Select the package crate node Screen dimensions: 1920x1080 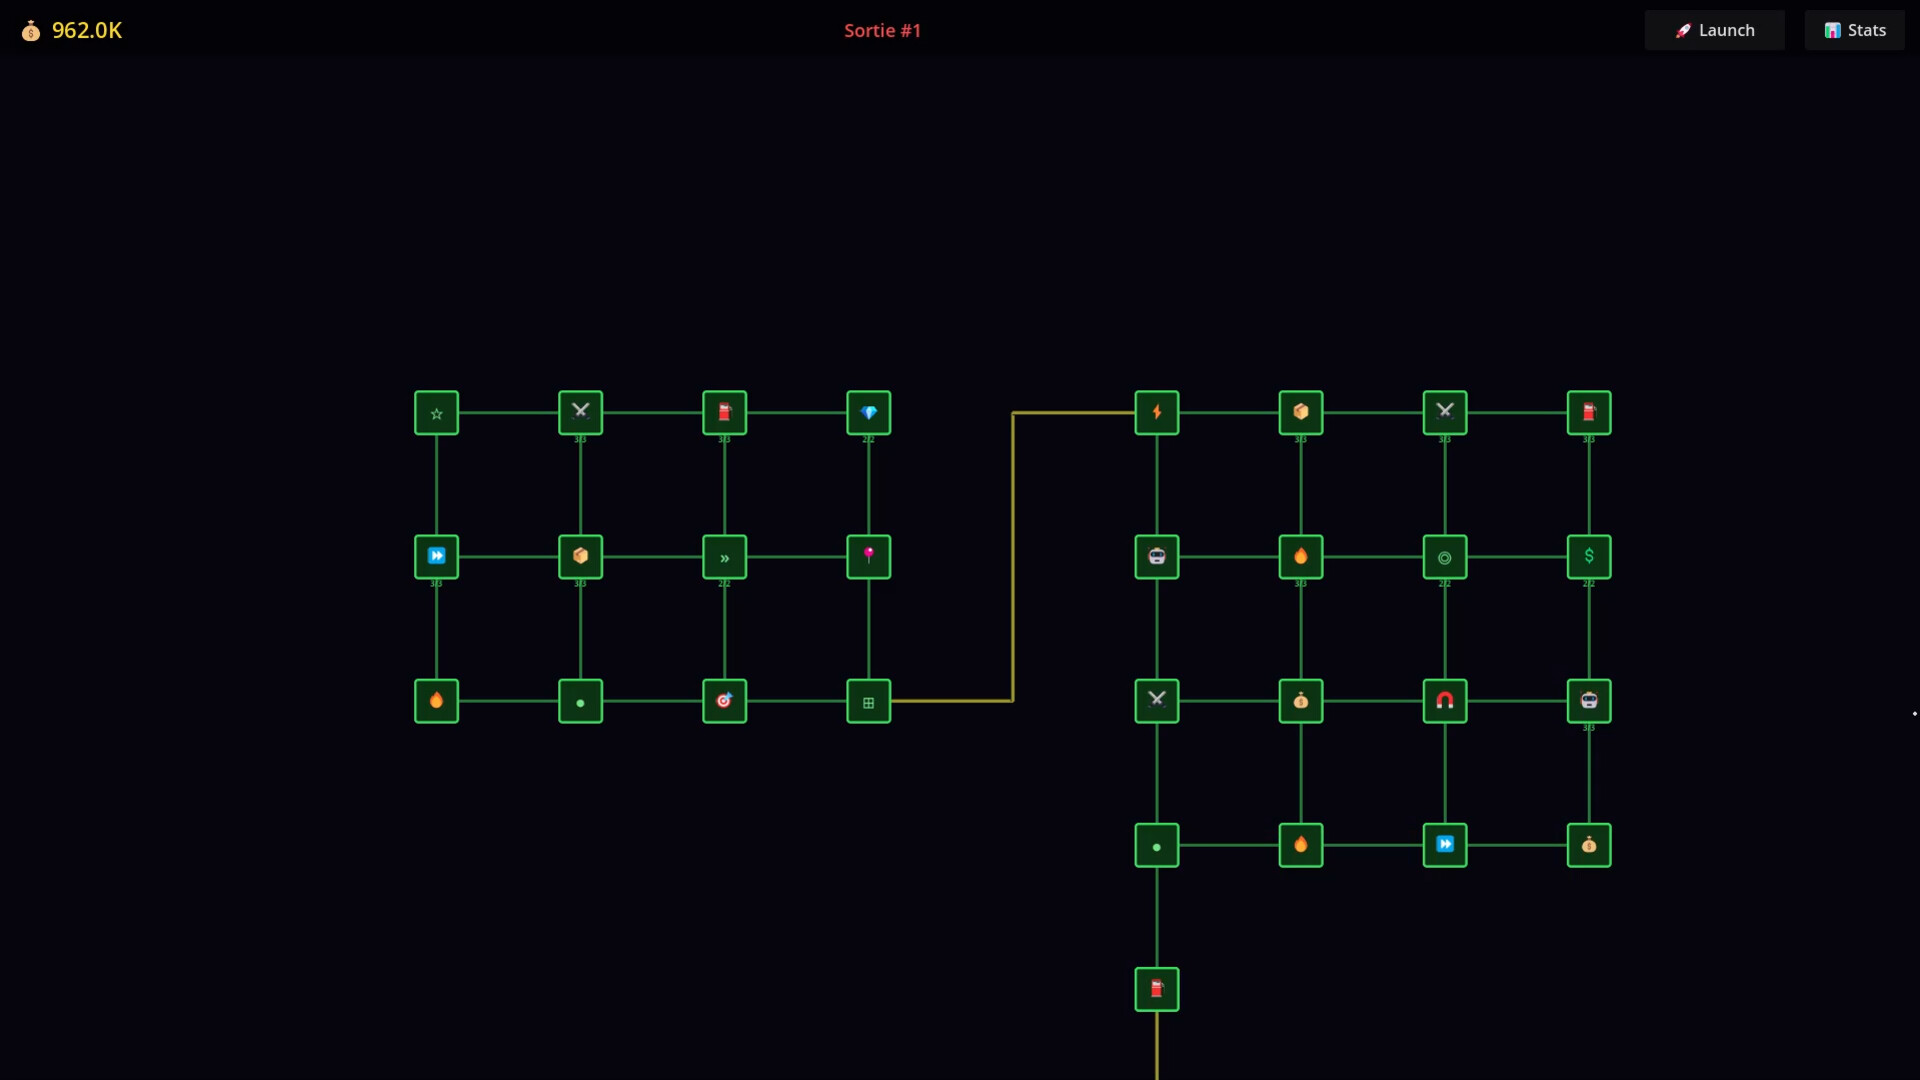pos(580,557)
